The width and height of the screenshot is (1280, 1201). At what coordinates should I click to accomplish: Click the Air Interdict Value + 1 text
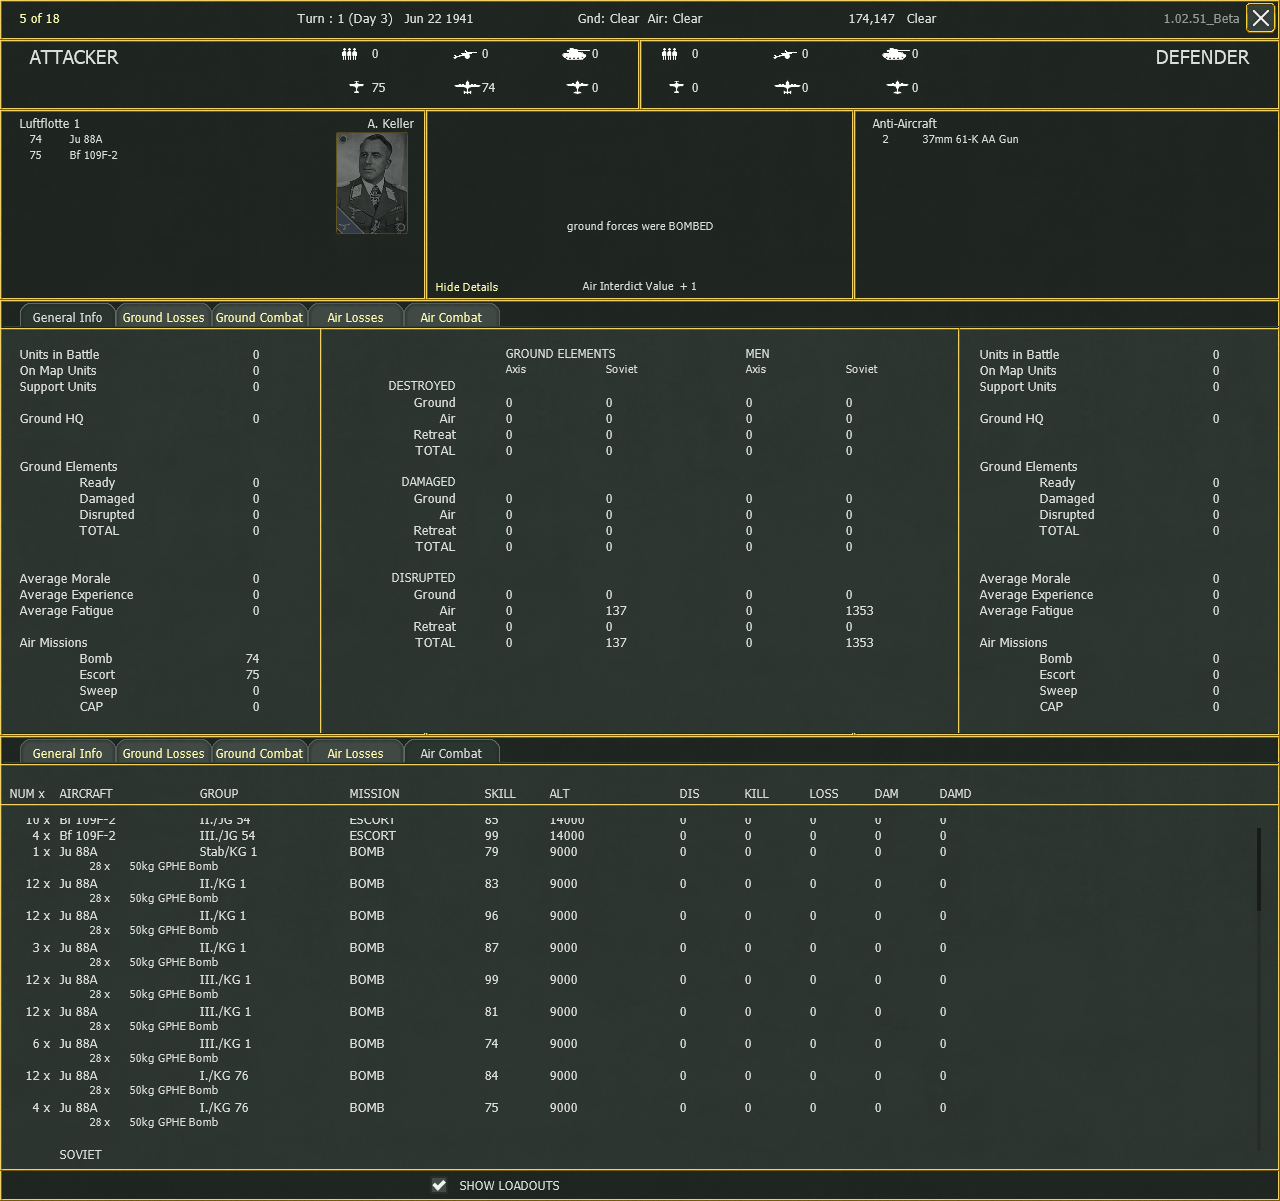click(640, 287)
